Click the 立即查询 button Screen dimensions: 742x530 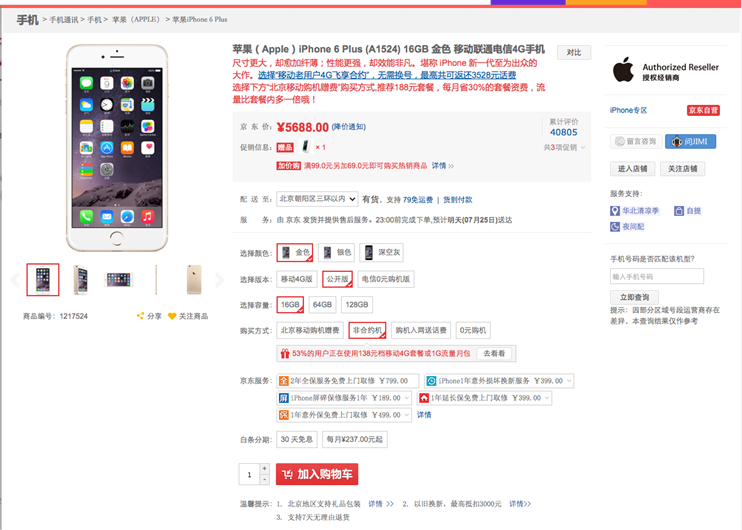pos(634,297)
